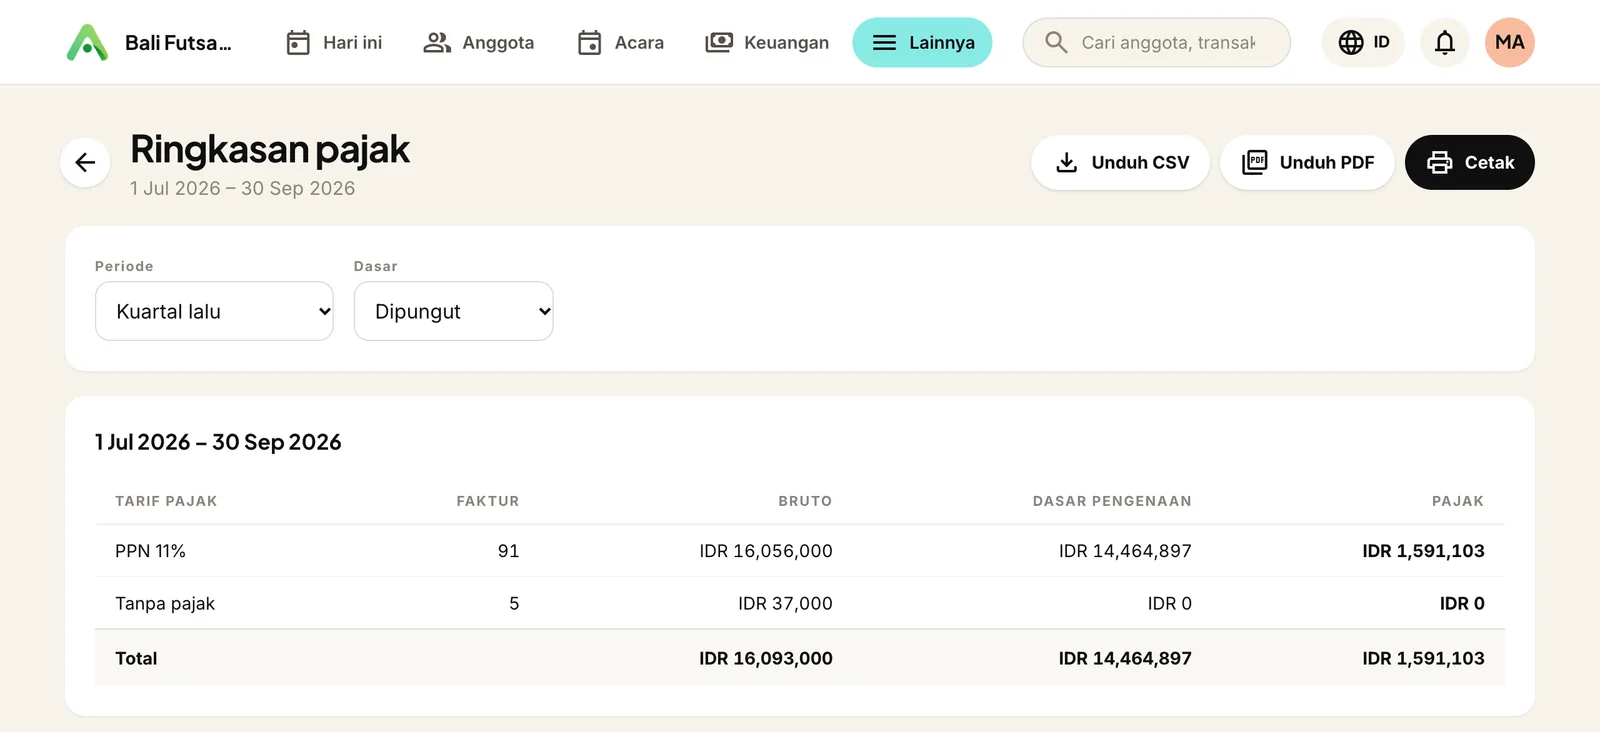Viewport: 1600px width, 732px height.
Task: Switch language with the globe ID button
Action: pos(1364,42)
